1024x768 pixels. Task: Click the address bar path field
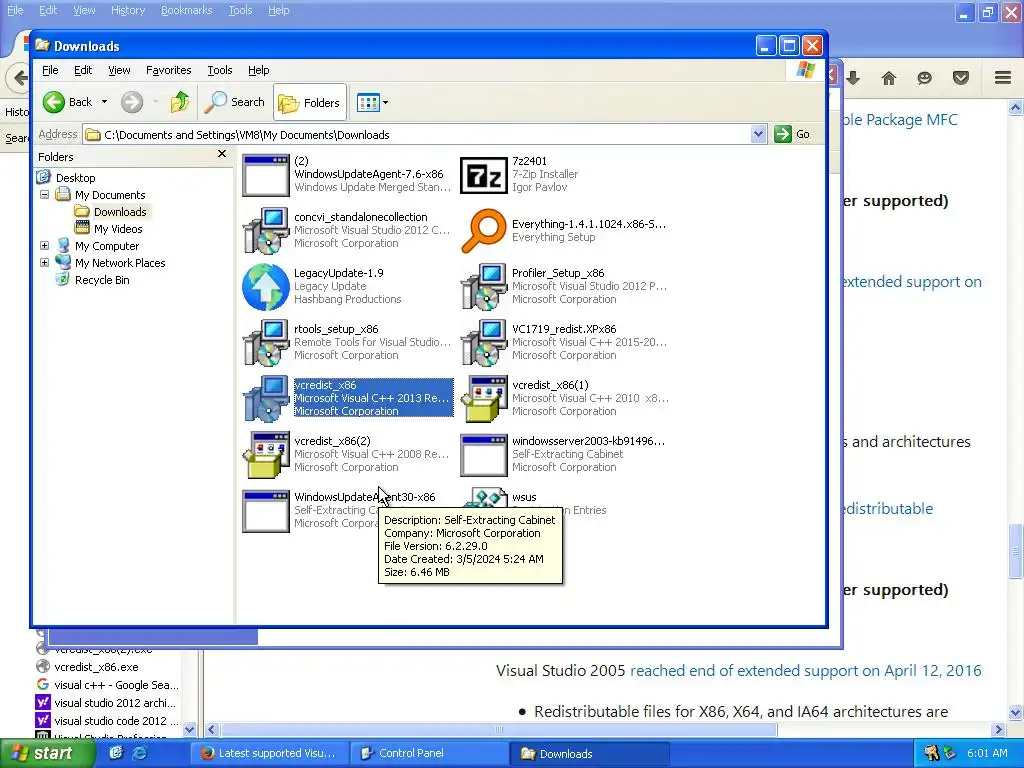(x=418, y=135)
